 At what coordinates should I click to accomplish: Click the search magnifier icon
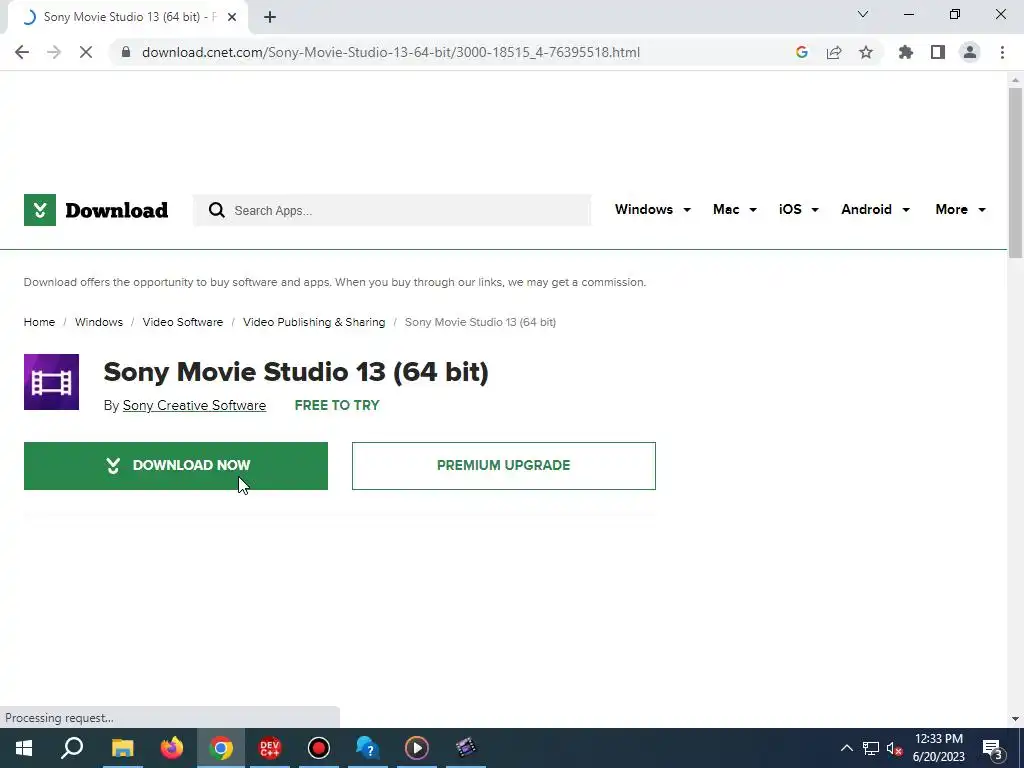217,210
